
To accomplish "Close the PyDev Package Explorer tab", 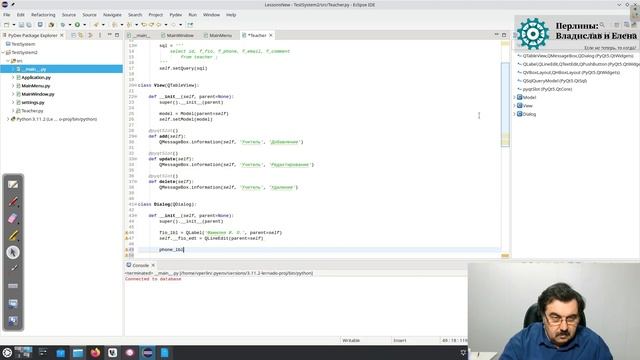I will (62, 36).
